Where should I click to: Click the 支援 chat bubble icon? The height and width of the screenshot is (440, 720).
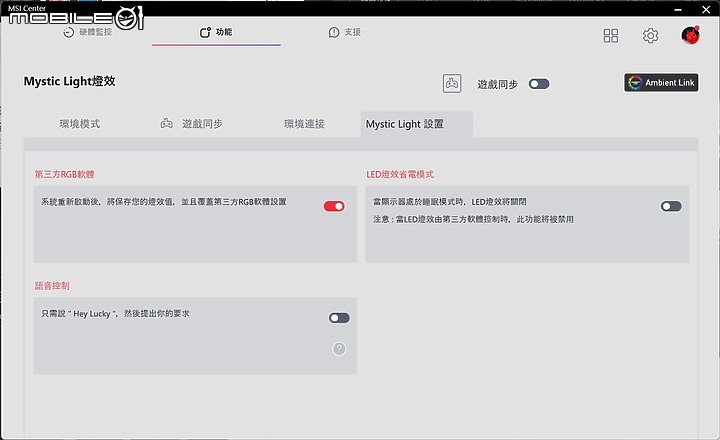tap(334, 32)
